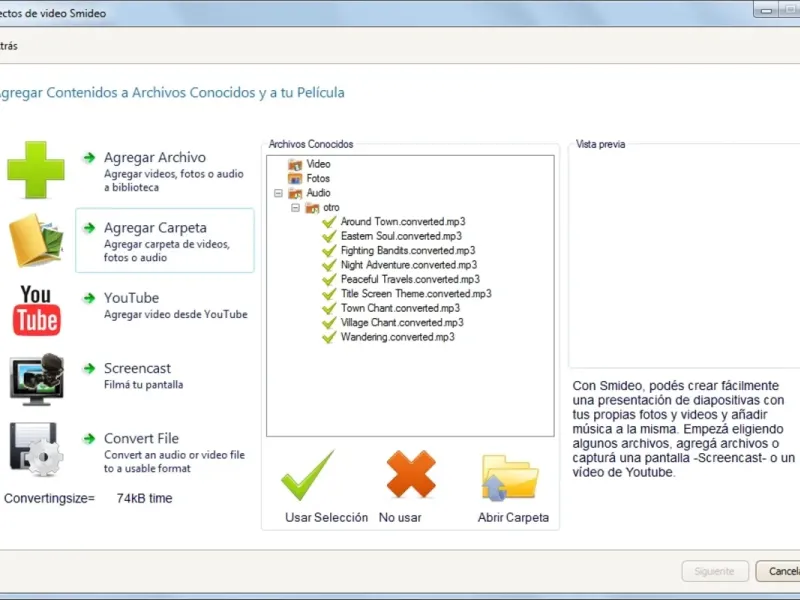Screen dimensions: 800x600
Task: Click the Vista previa preview area
Action: (684, 258)
